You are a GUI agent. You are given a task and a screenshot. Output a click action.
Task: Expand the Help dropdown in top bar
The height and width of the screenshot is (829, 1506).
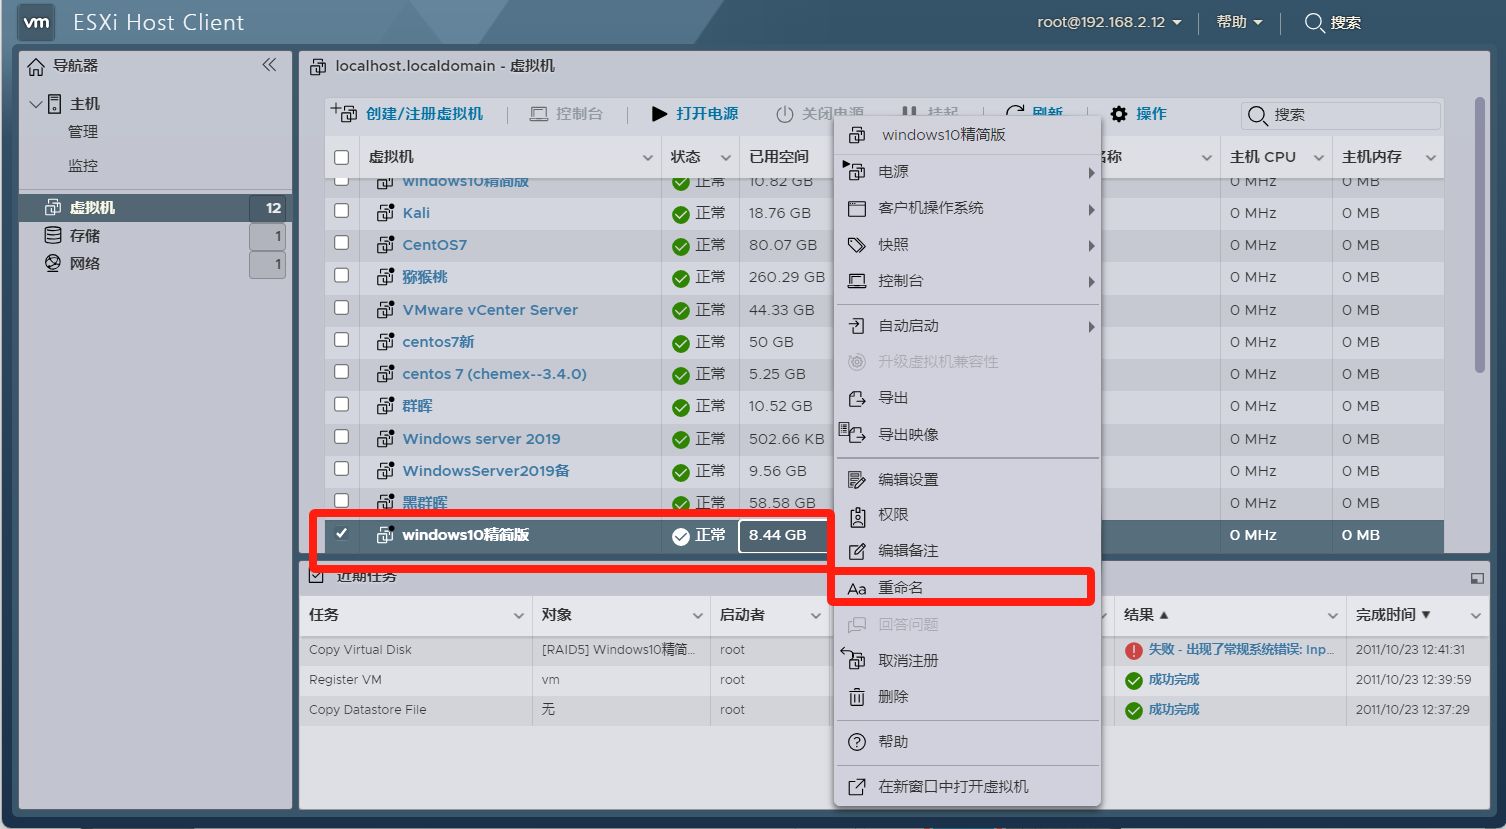1239,22
